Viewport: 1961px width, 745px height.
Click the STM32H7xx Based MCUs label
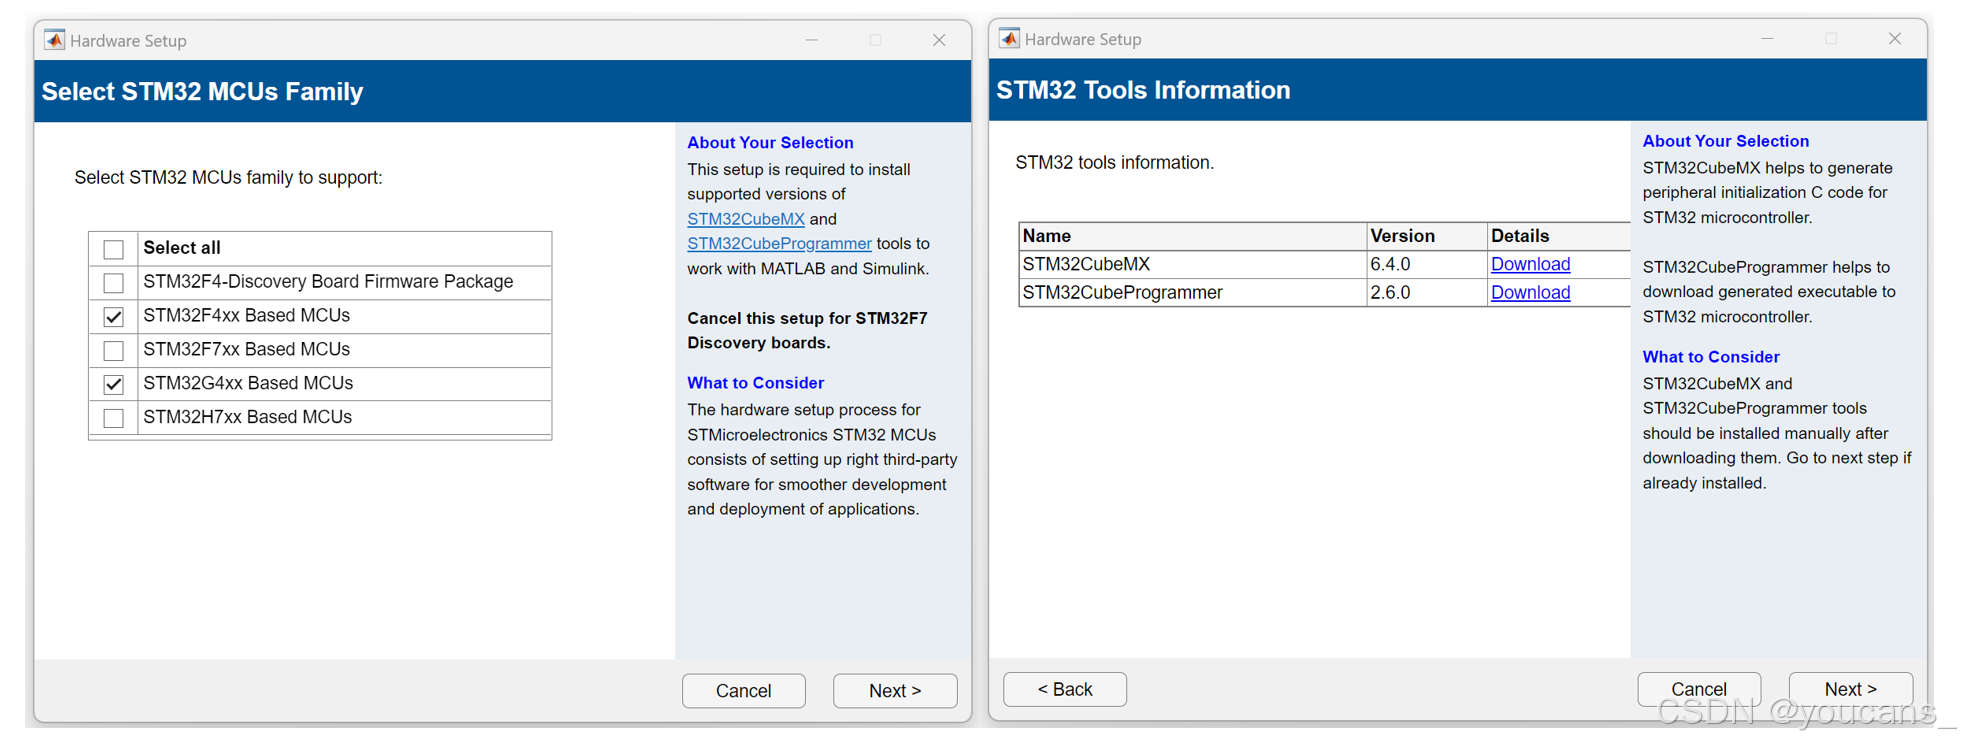point(248,417)
